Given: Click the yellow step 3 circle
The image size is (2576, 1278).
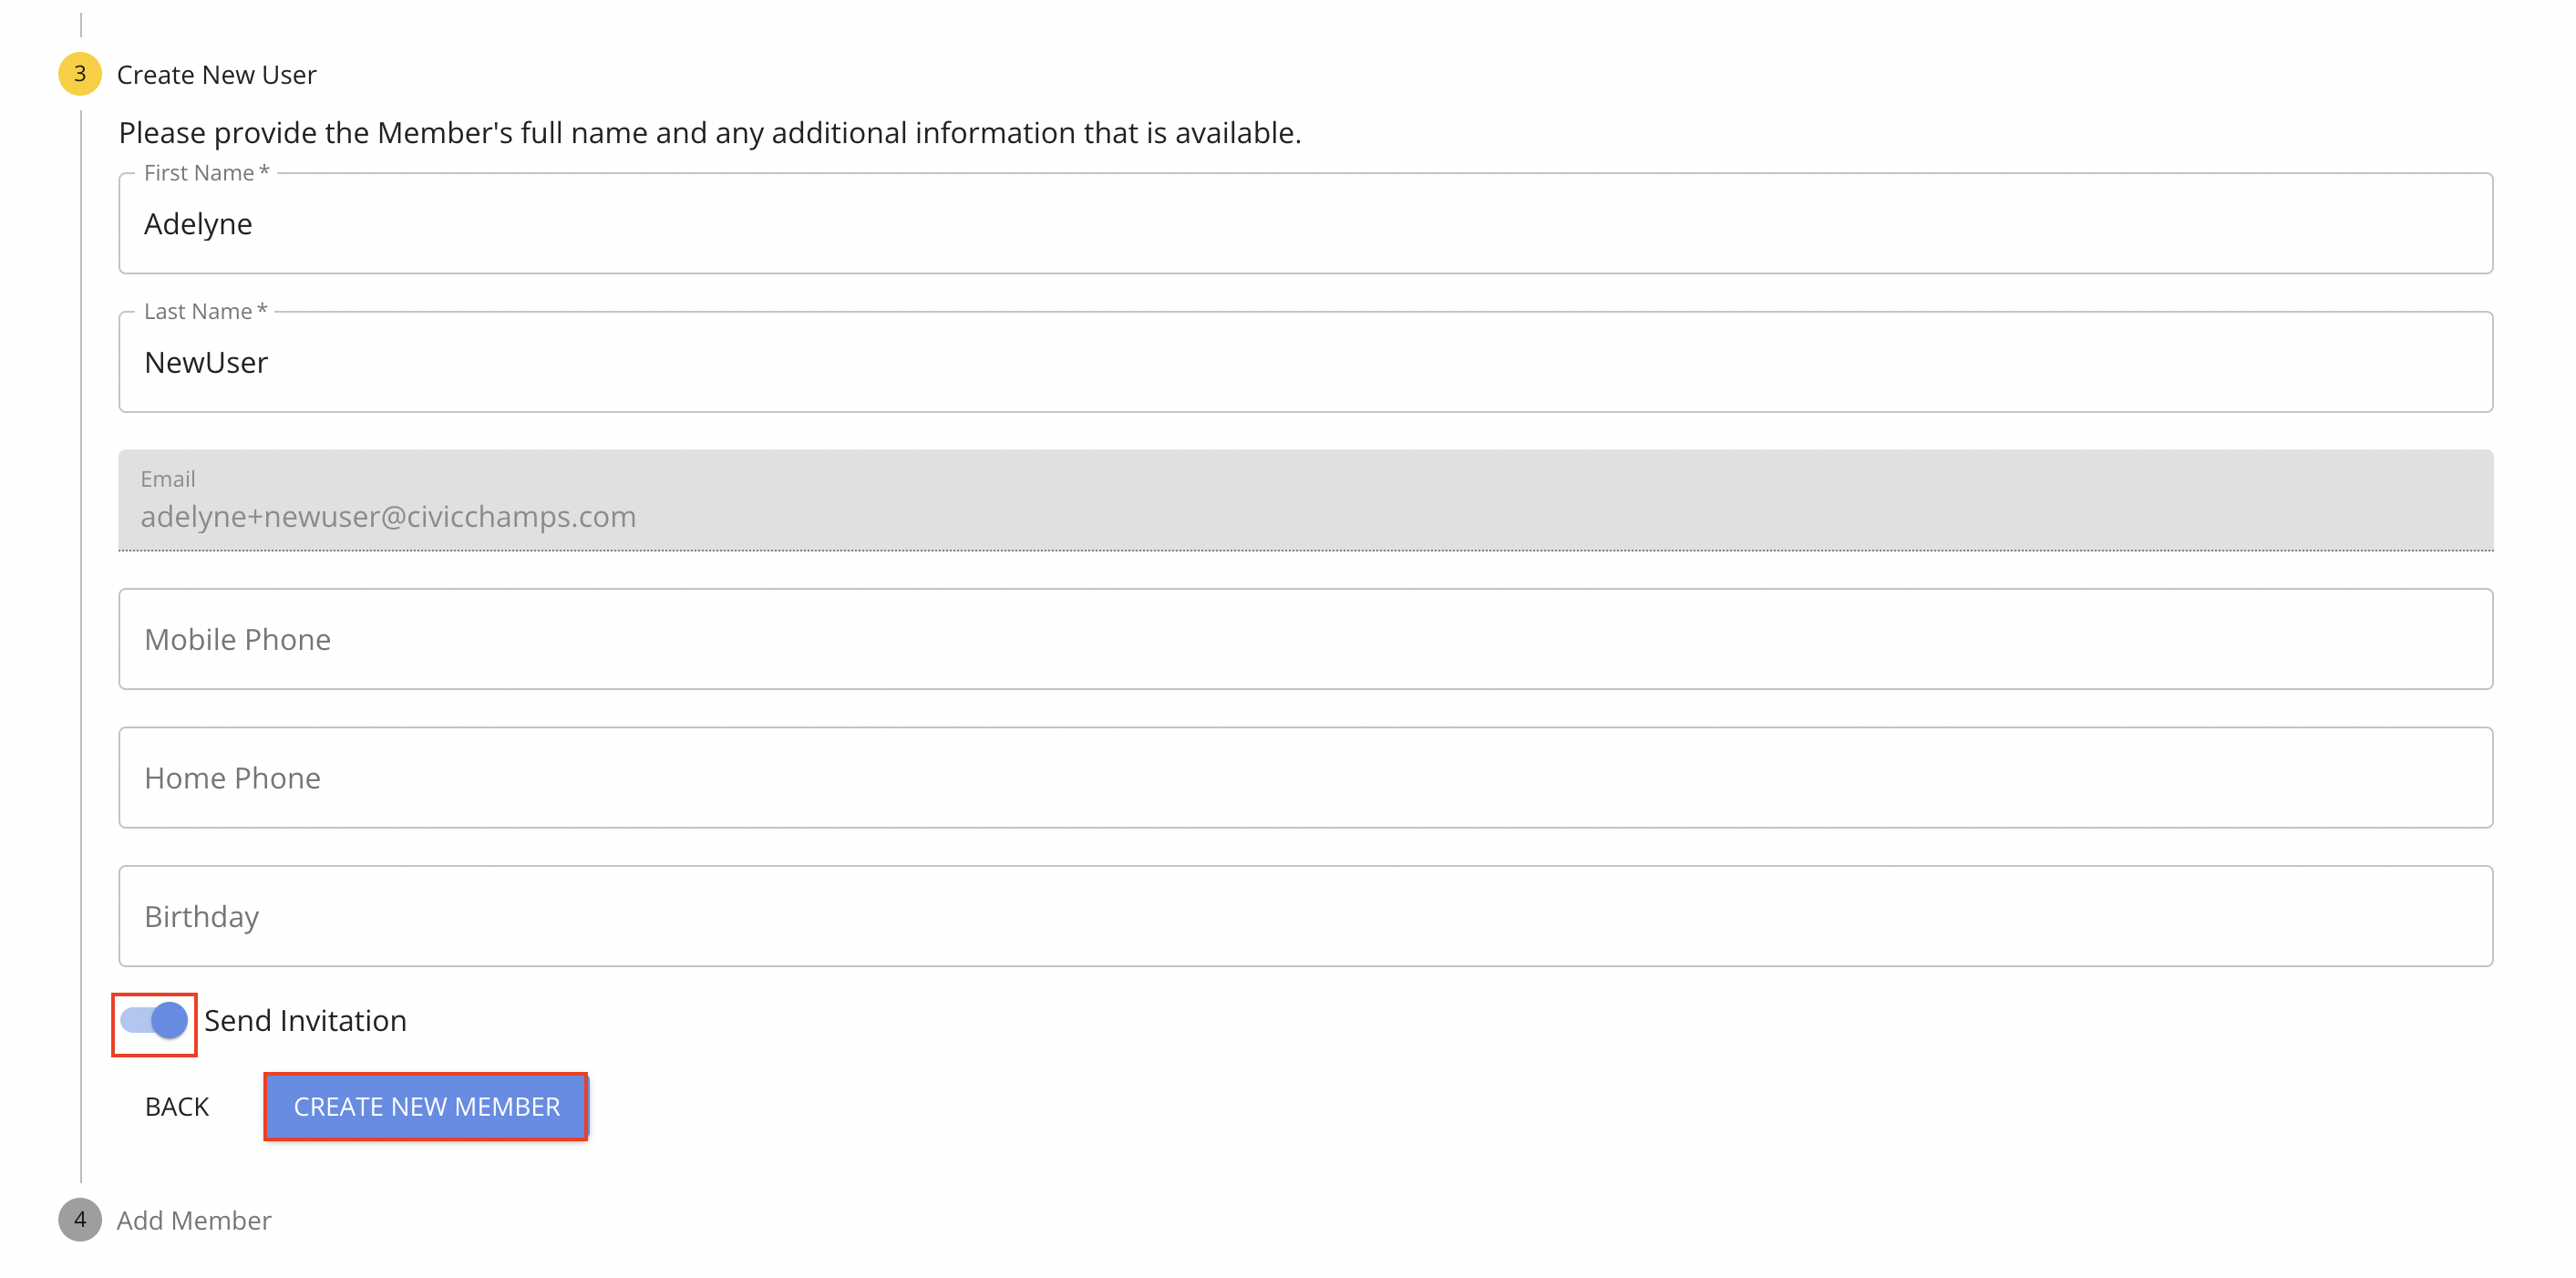Looking at the screenshot, I should (80, 74).
